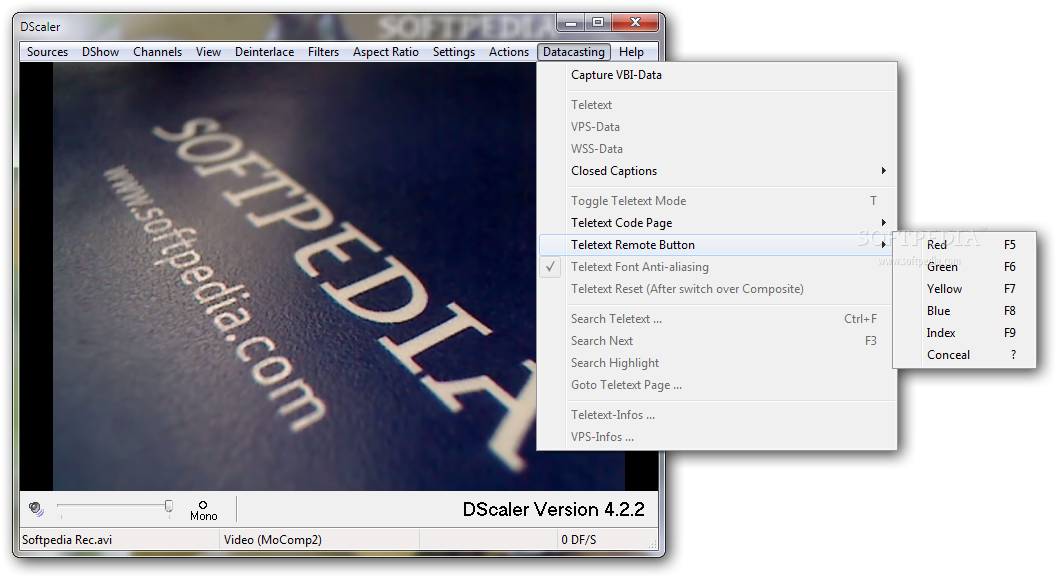Open the Help menu

coord(632,52)
